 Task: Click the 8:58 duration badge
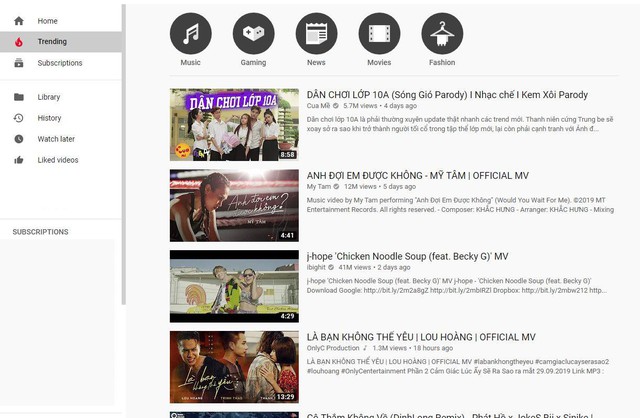coord(287,155)
